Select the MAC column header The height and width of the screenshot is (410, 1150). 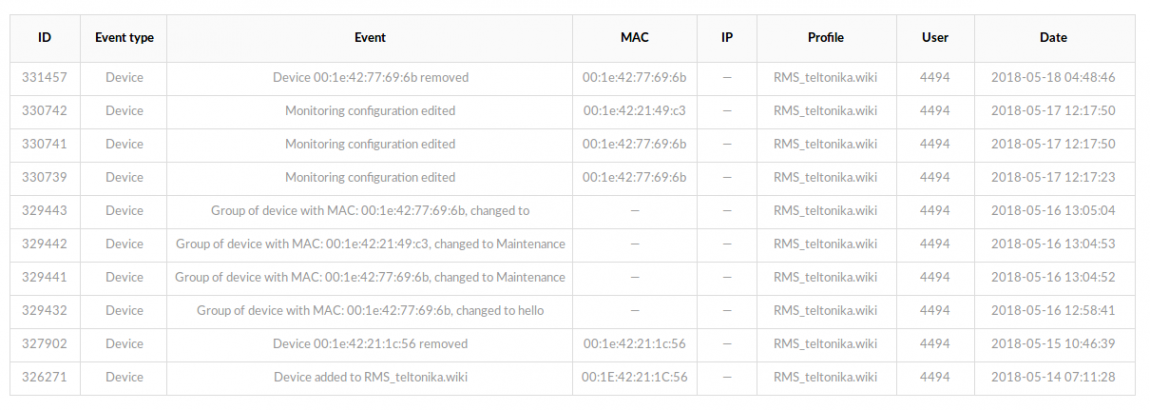point(634,38)
